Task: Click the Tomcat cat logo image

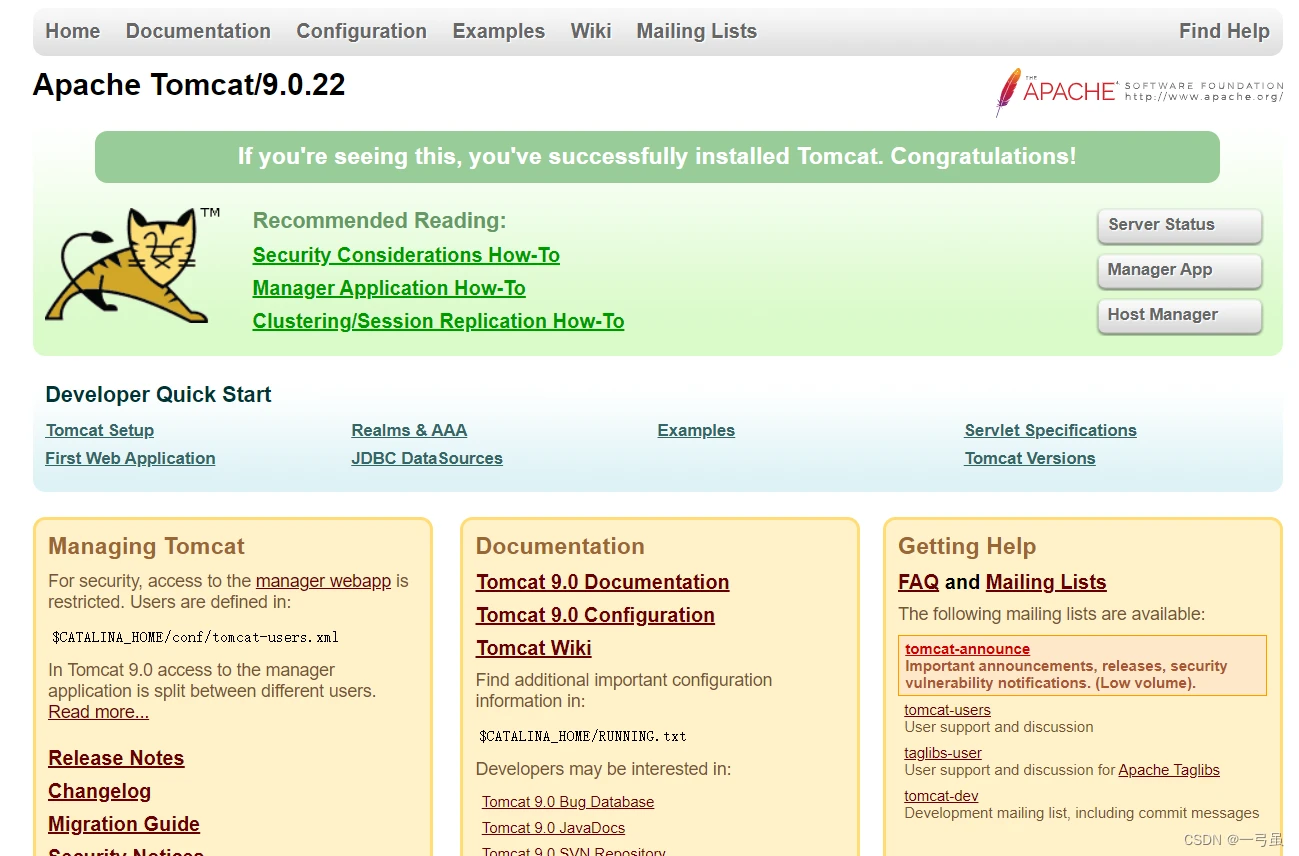Action: (133, 265)
